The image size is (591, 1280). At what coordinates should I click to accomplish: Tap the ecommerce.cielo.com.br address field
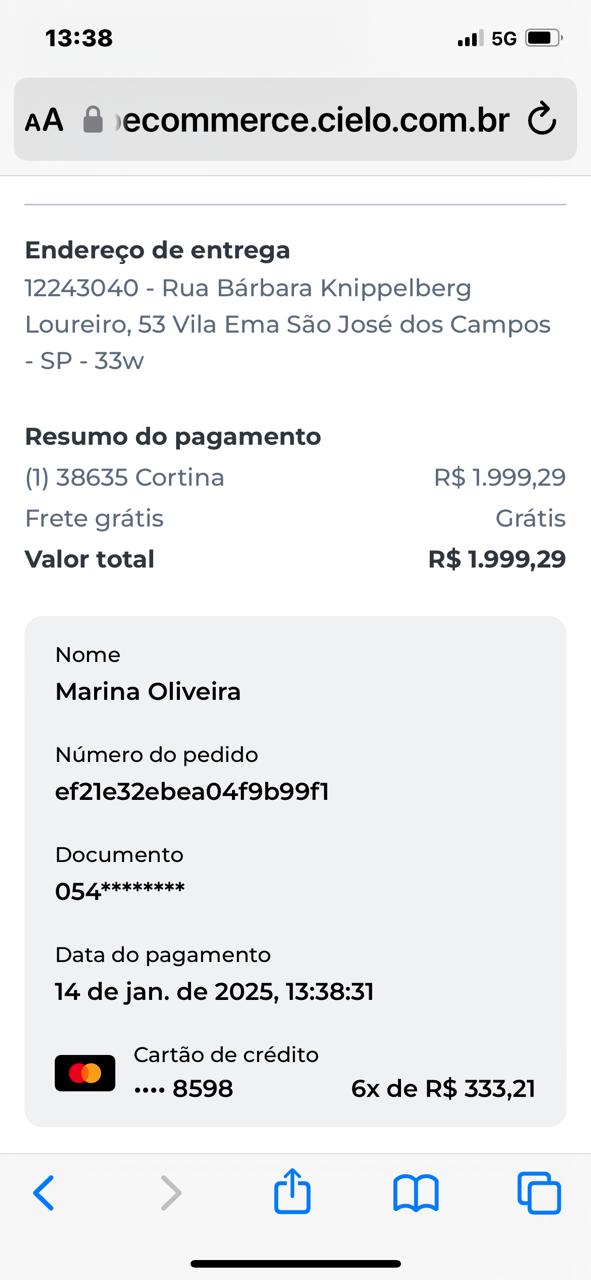(x=295, y=119)
